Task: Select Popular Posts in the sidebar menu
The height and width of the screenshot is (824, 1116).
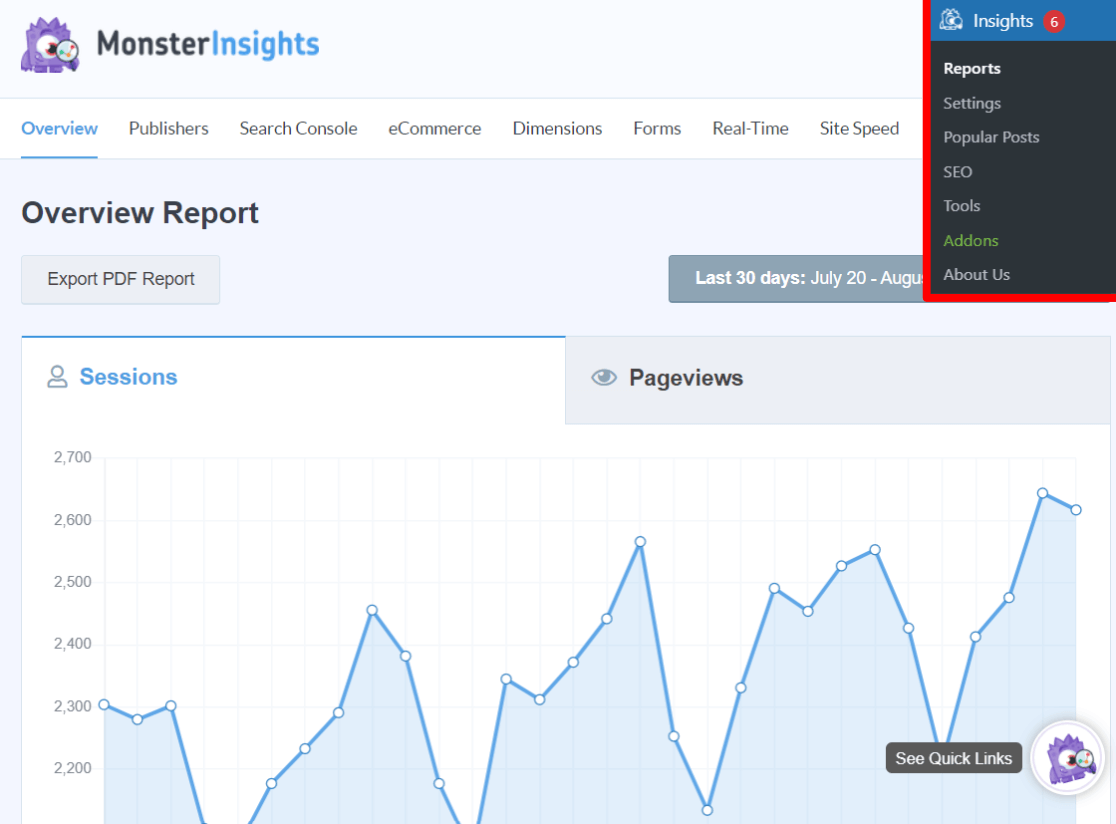Action: [991, 137]
